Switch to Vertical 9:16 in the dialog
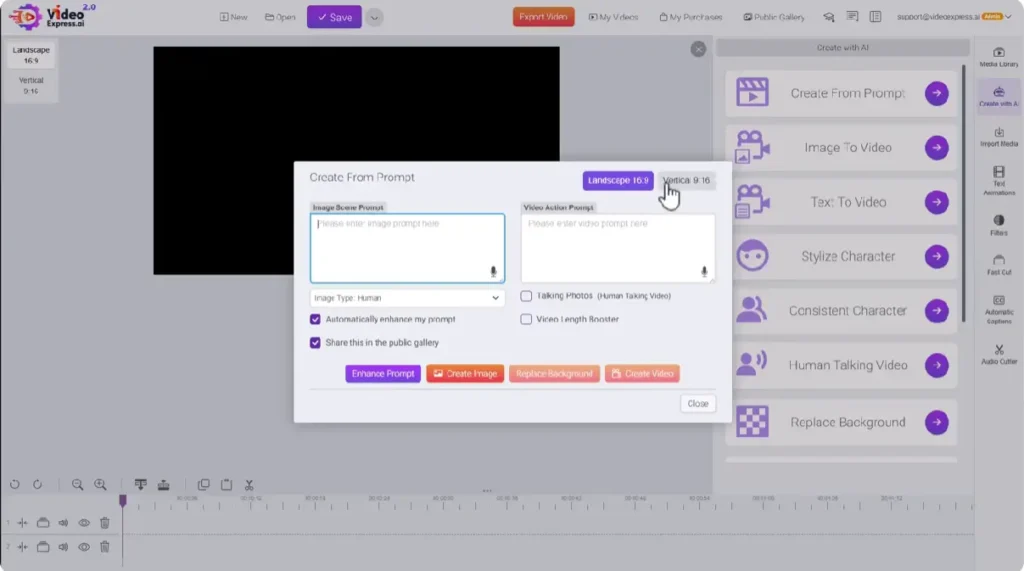The height and width of the screenshot is (571, 1024). 686,181
